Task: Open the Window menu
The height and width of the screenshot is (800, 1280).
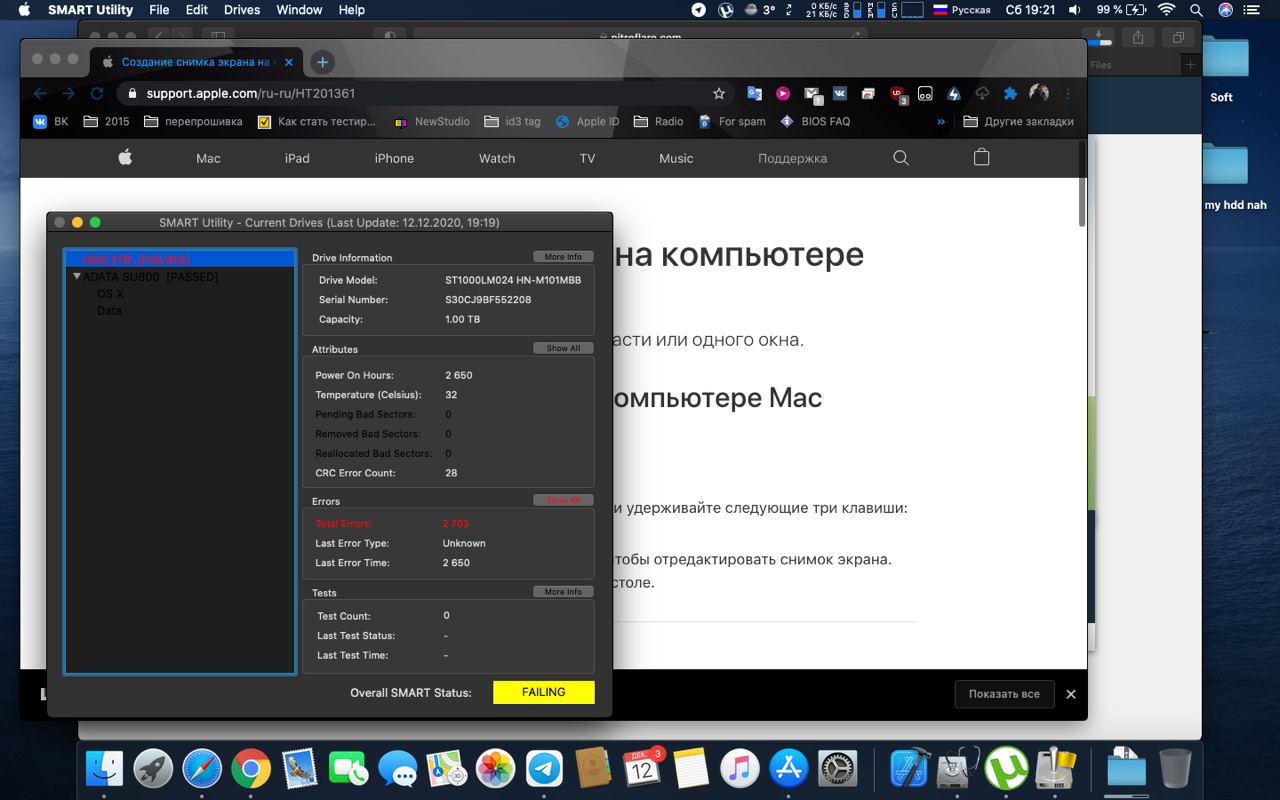Action: point(299,10)
